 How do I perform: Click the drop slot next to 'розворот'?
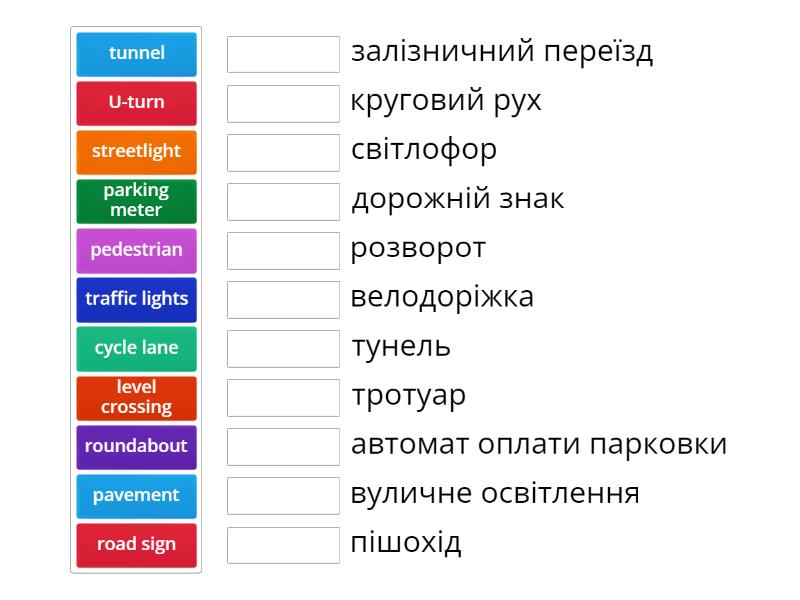point(283,250)
